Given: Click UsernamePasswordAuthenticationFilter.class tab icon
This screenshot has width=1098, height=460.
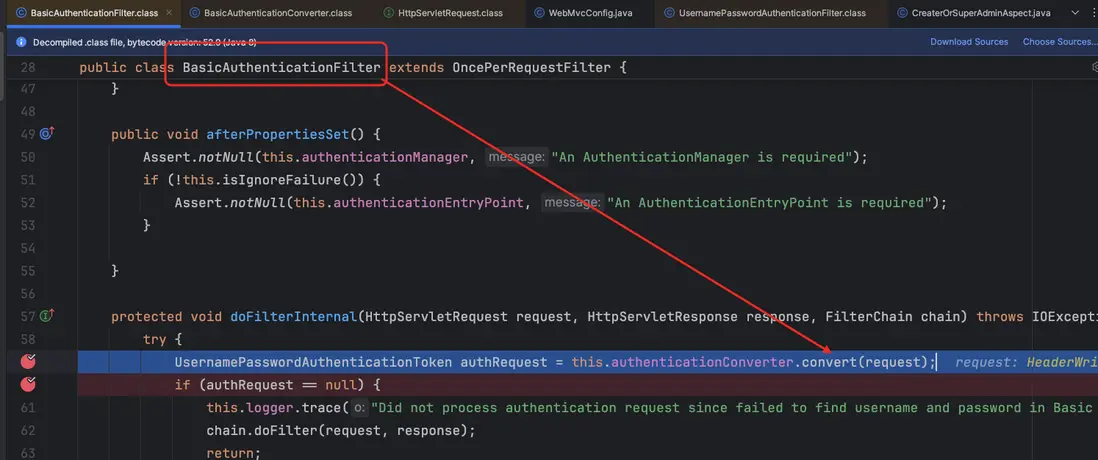Looking at the screenshot, I should pyautogui.click(x=669, y=13).
